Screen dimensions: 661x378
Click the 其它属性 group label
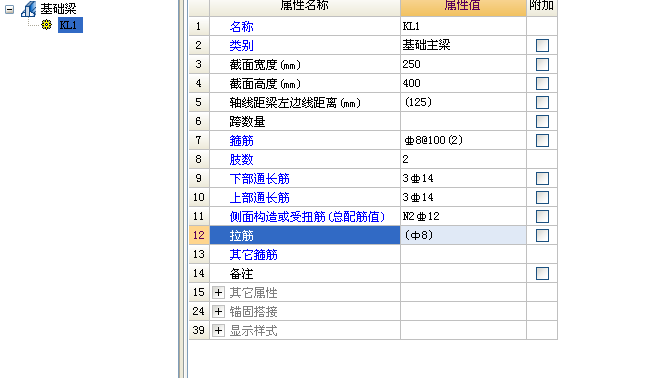coord(253,292)
